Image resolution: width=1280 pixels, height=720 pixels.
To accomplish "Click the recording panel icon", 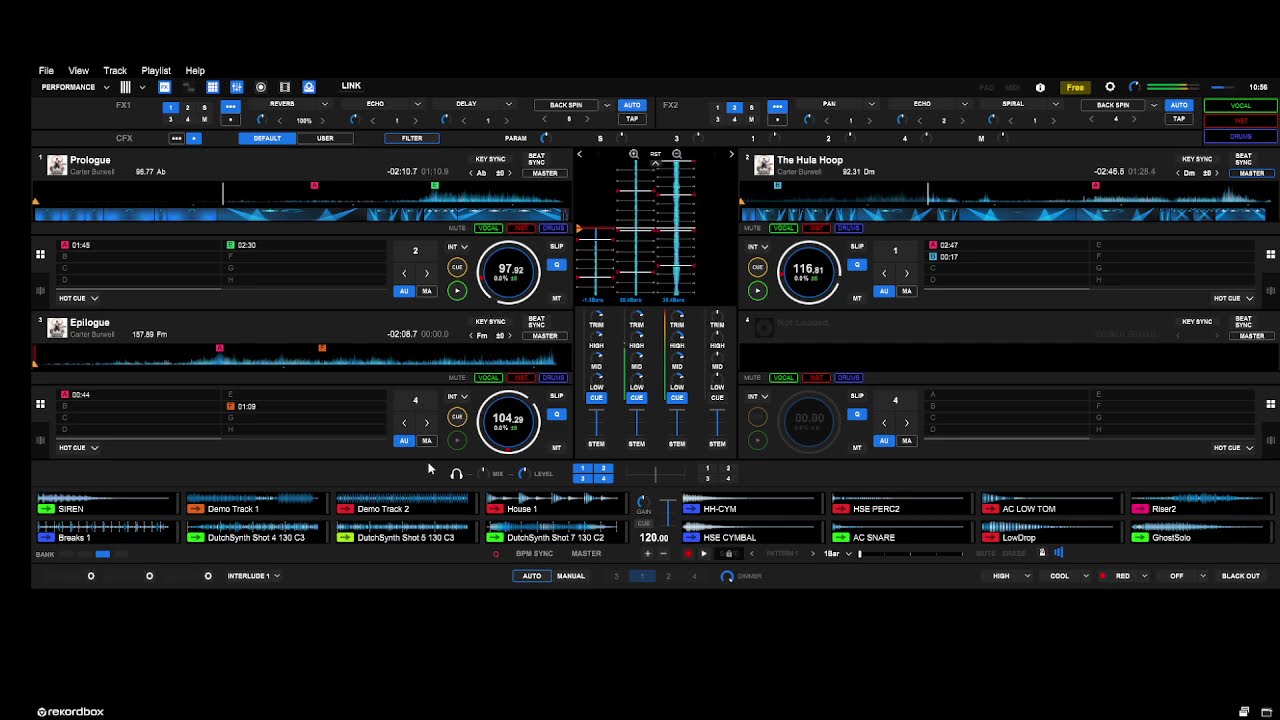I will (261, 87).
